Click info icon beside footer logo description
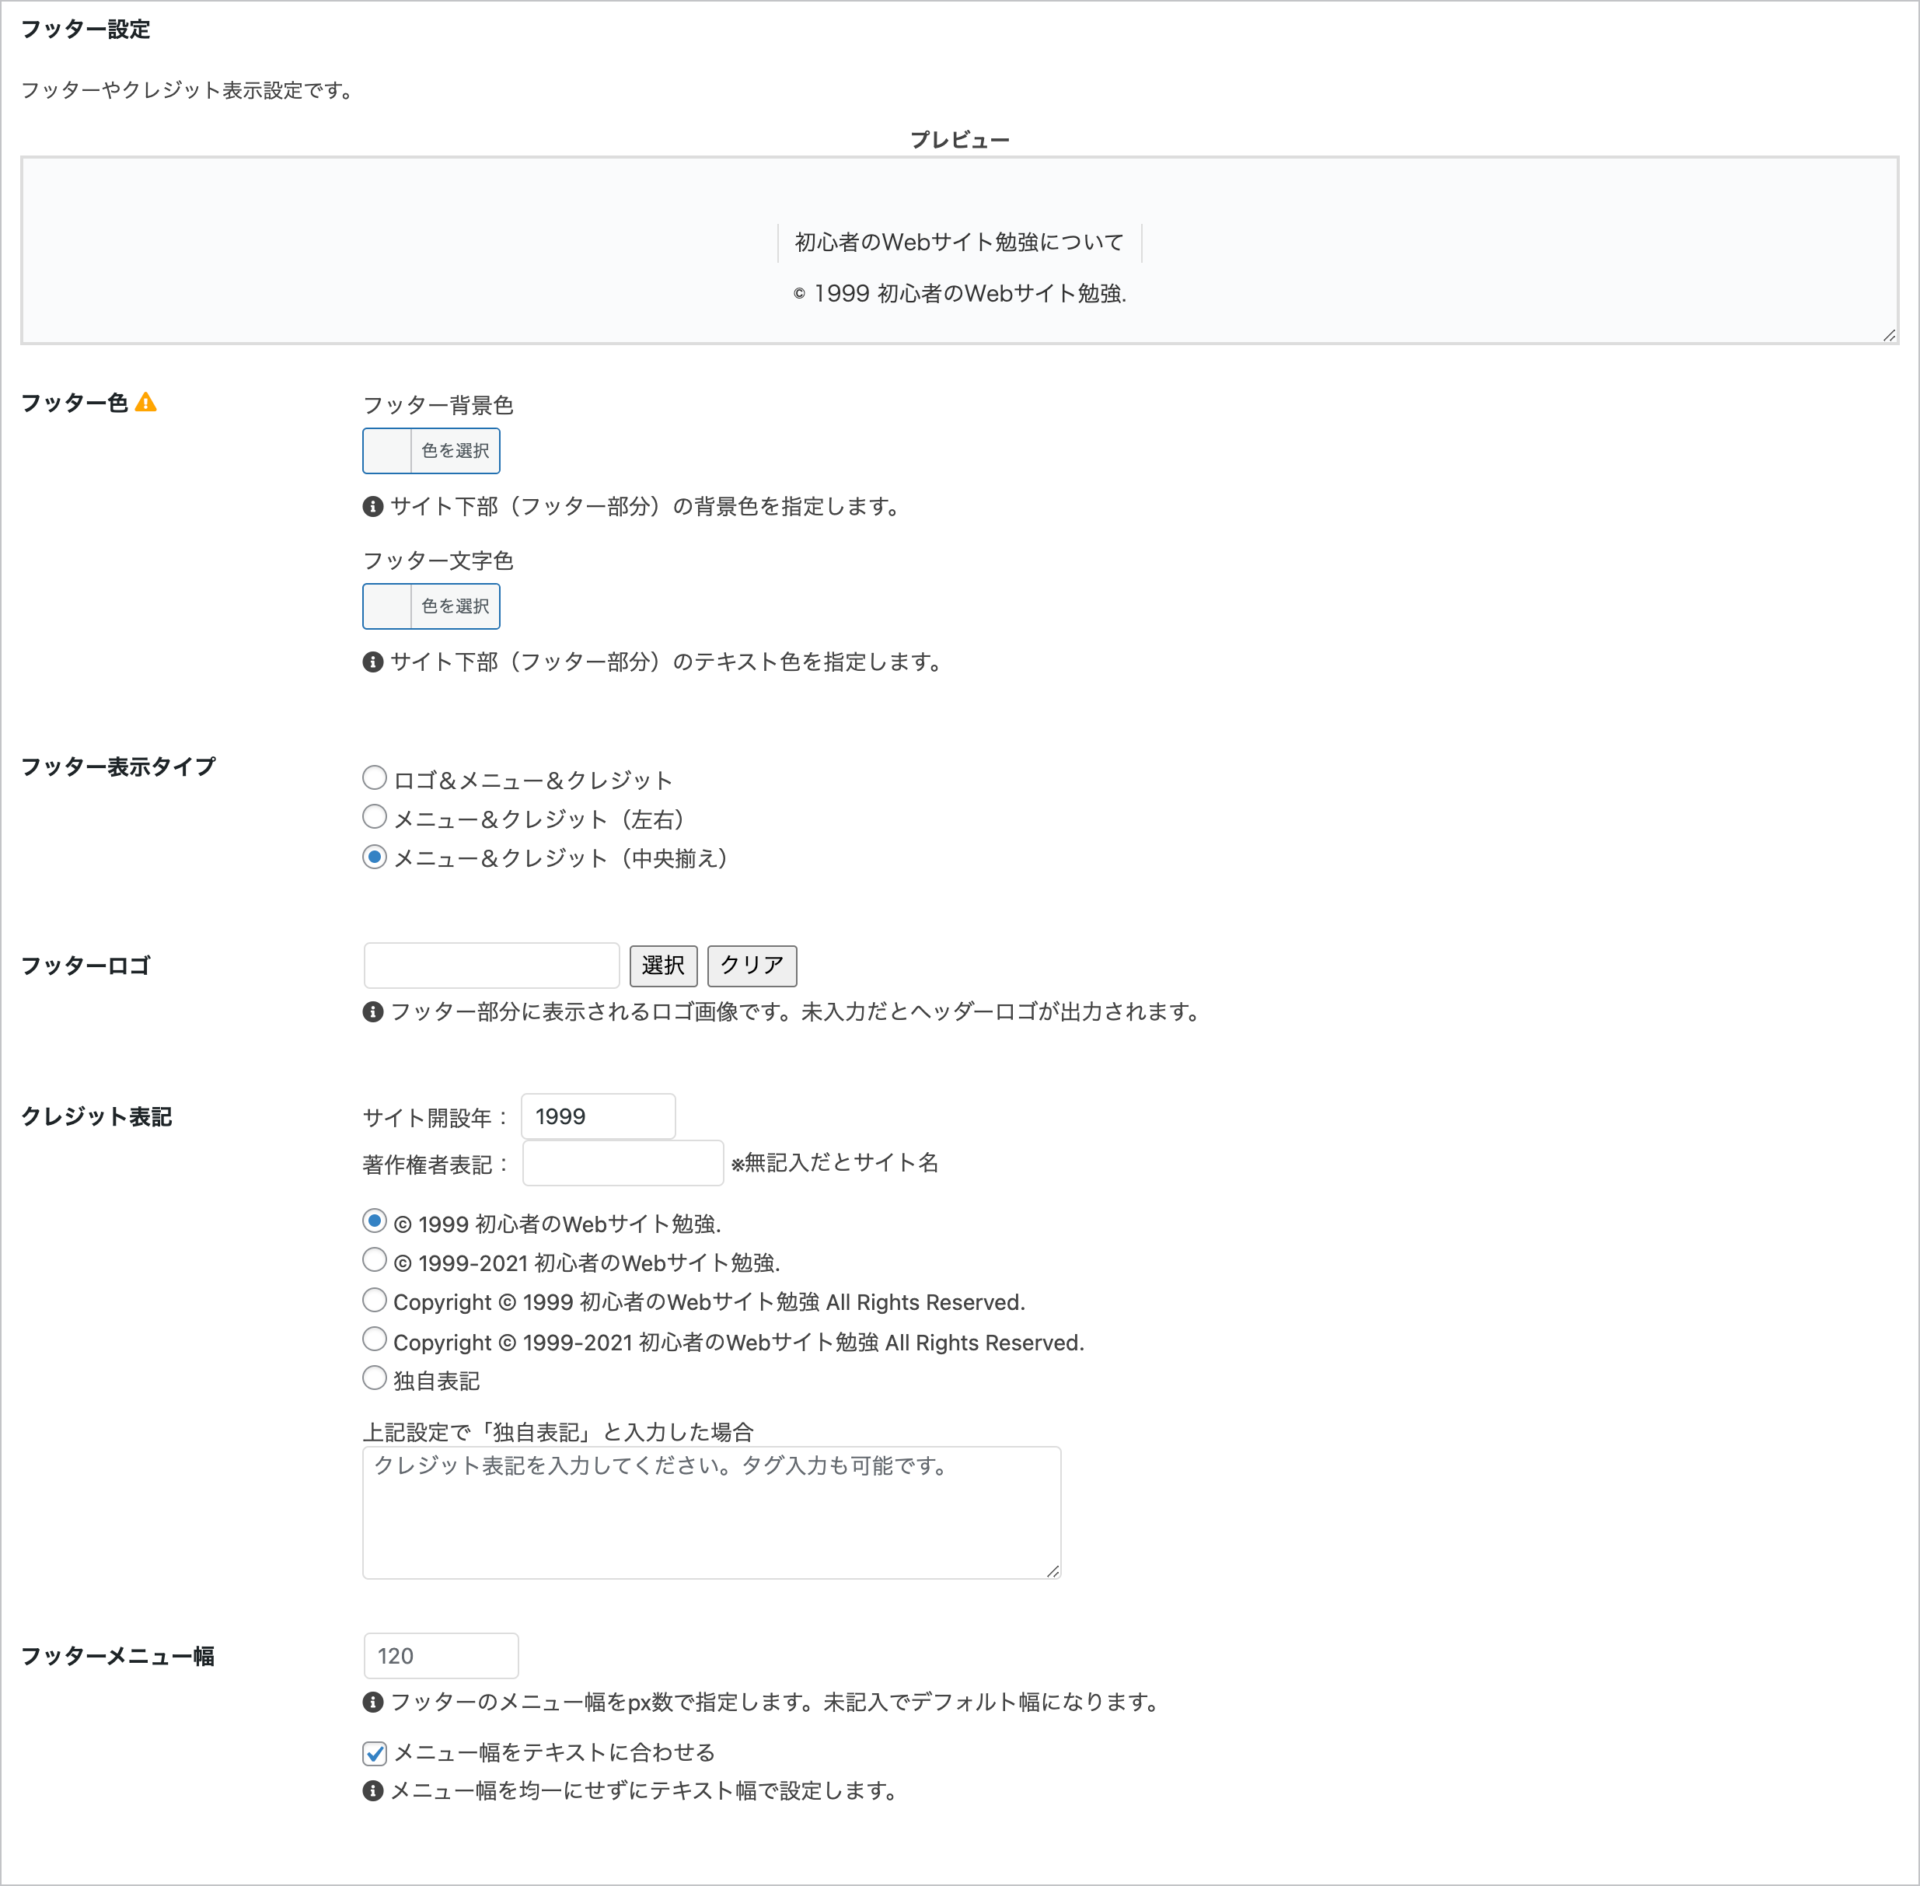The height and width of the screenshot is (1886, 1920). click(x=373, y=1012)
